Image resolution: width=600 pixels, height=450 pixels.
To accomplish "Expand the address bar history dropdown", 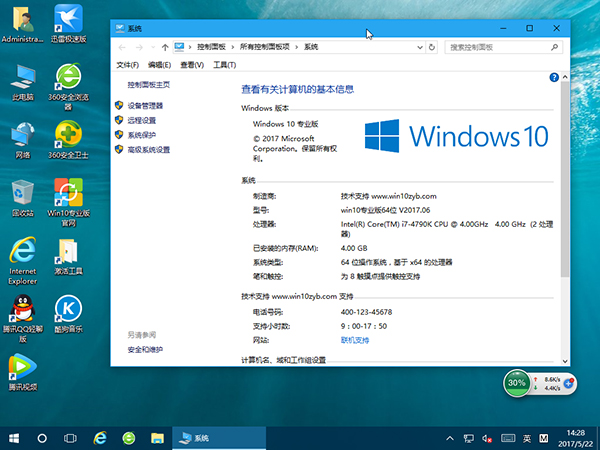I will tap(420, 47).
